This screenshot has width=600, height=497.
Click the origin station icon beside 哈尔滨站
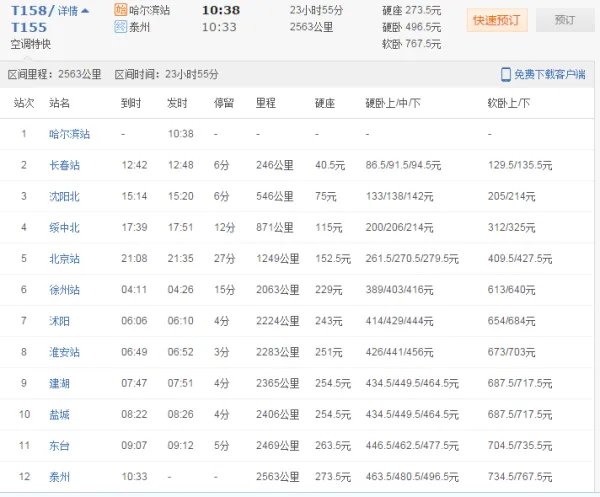pos(121,10)
